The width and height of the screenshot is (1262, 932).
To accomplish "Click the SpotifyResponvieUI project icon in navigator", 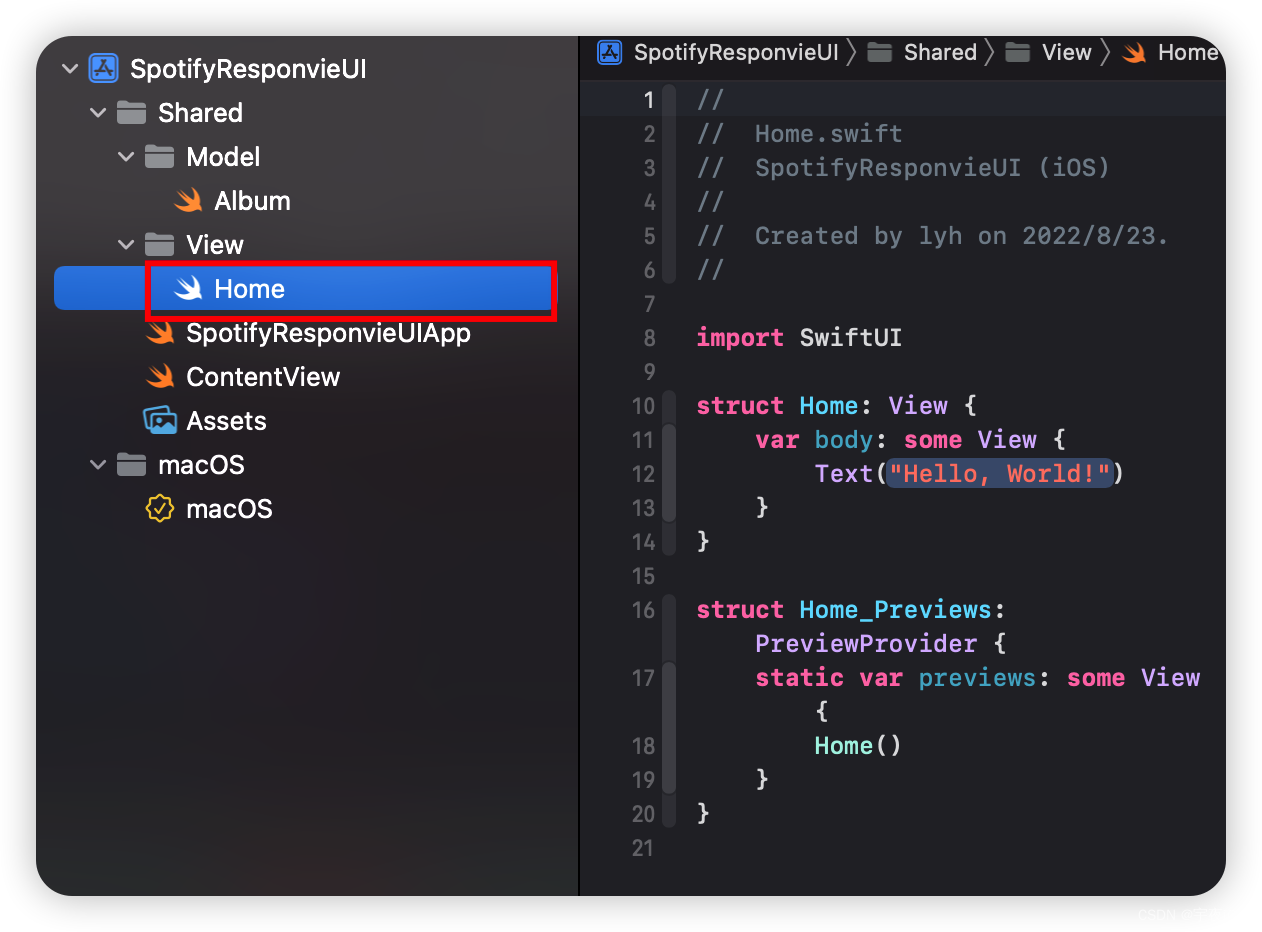I will click(103, 68).
